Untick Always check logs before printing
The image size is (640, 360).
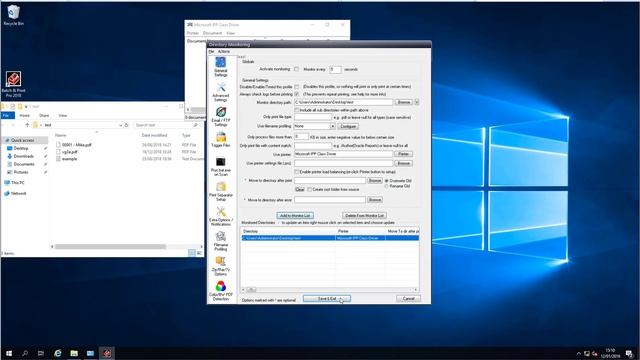tap(296, 94)
